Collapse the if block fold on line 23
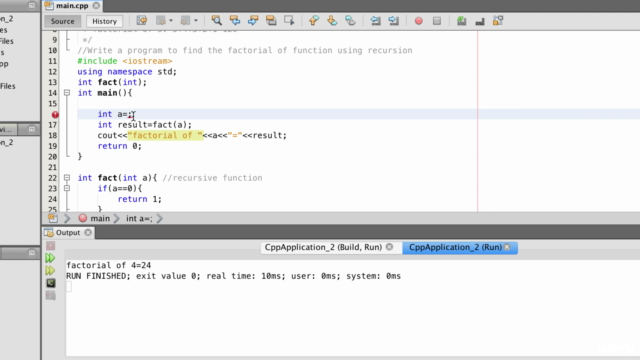Viewport: 640px width, 360px height. point(67,188)
